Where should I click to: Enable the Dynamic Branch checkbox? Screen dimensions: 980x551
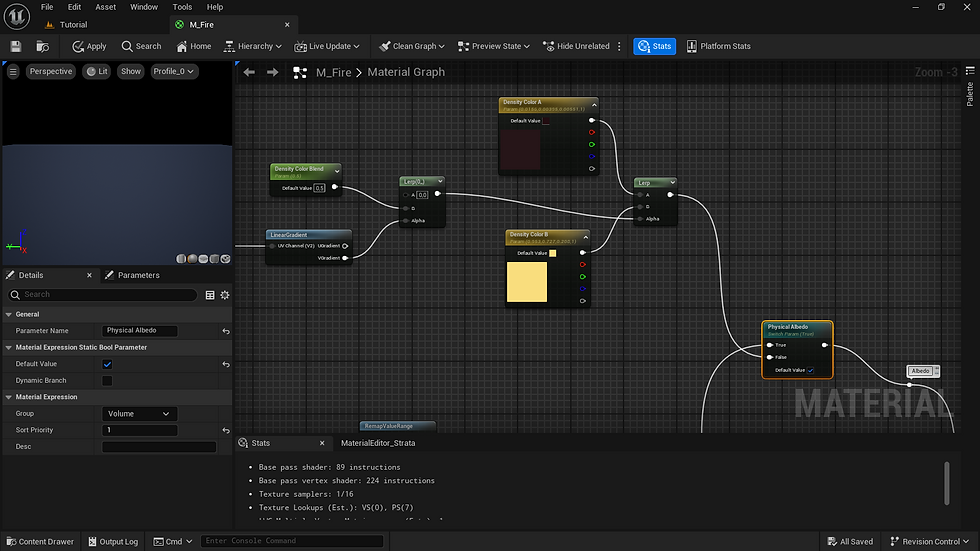(107, 380)
